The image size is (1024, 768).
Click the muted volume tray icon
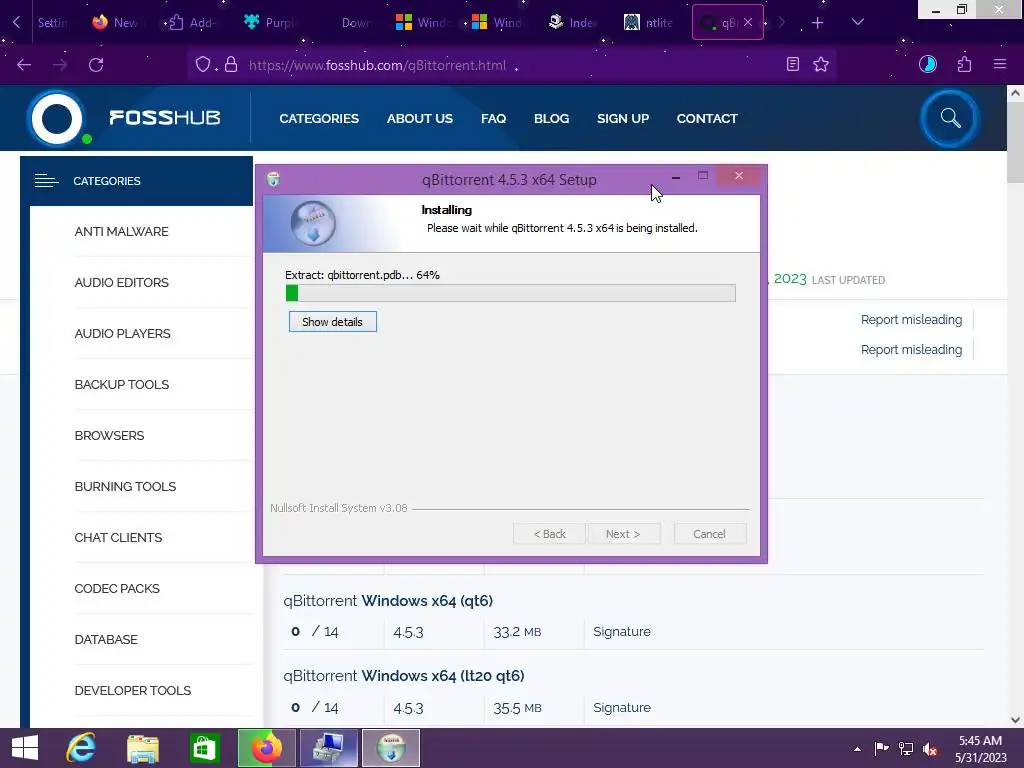(930, 749)
